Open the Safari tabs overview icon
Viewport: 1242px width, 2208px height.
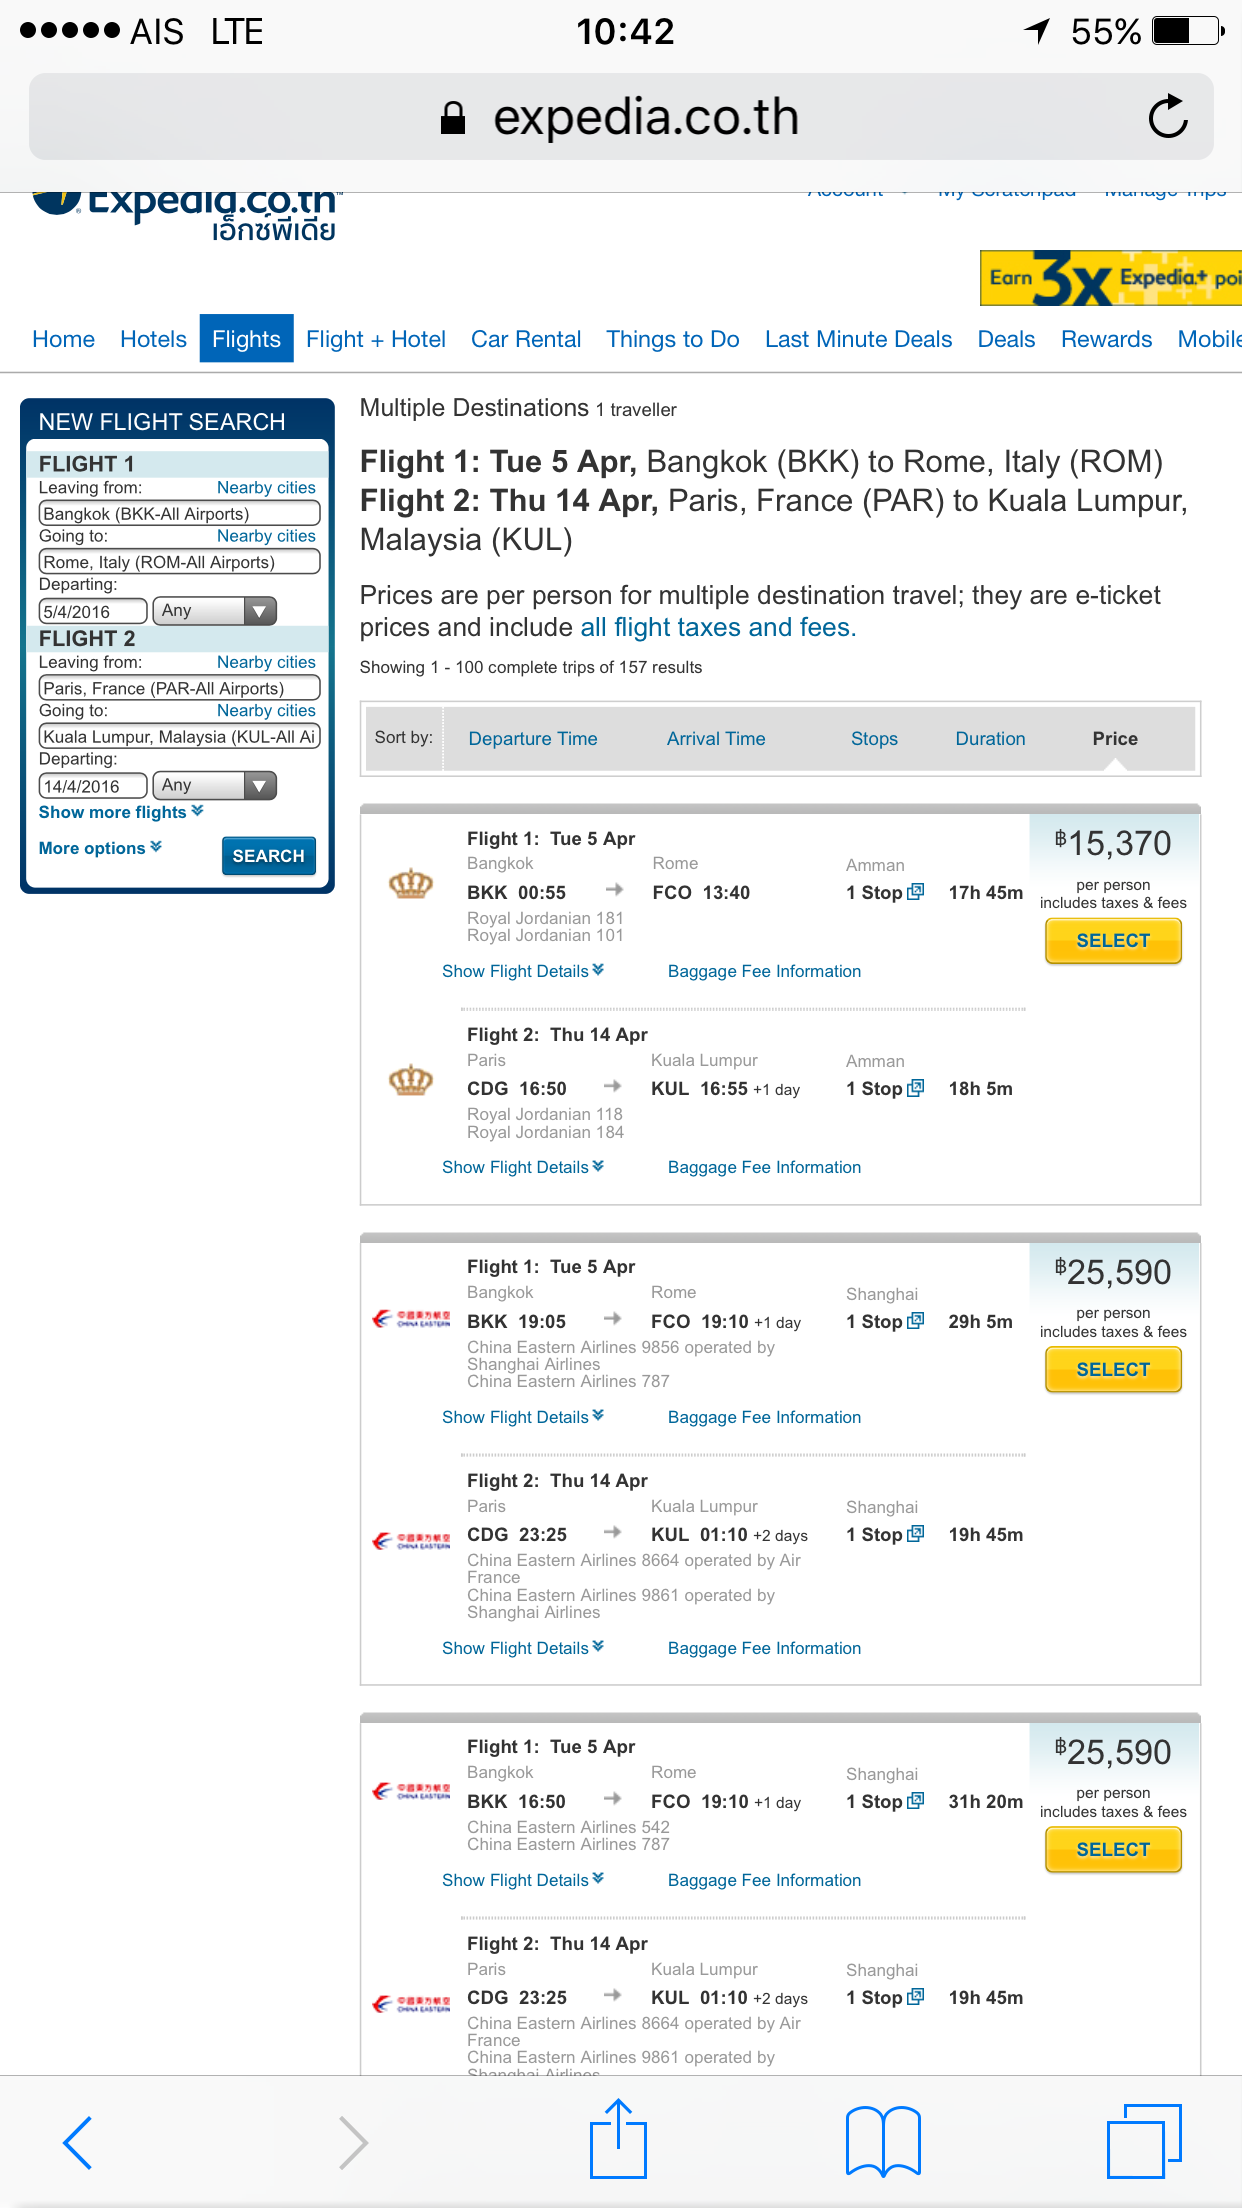1145,2141
